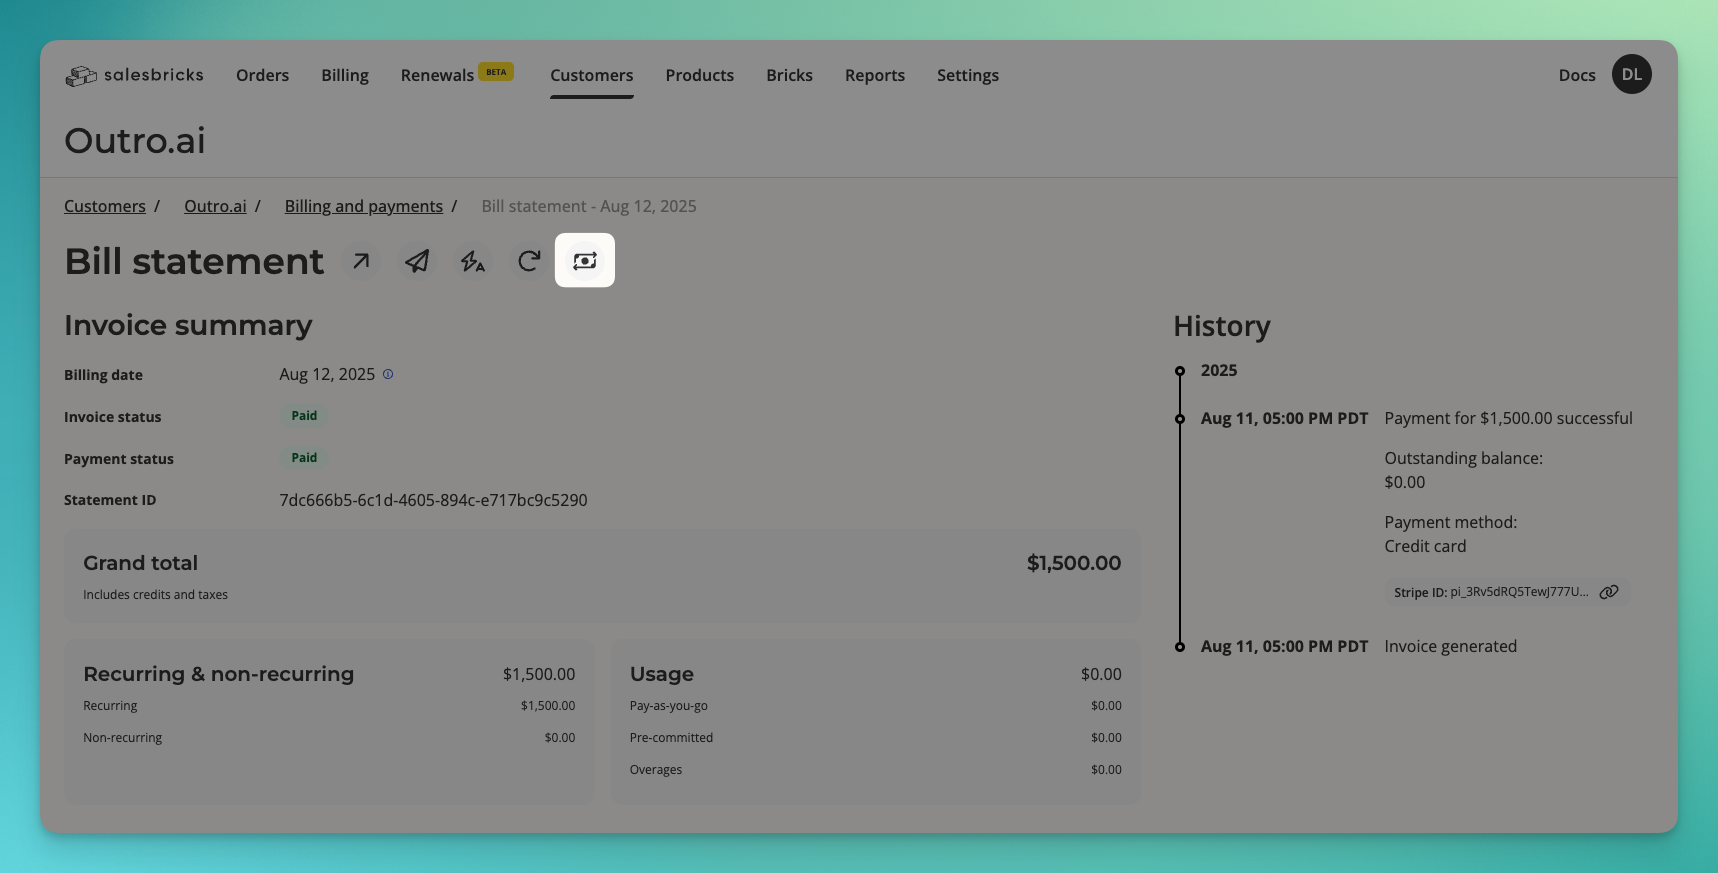This screenshot has height=873, width=1718.
Task: Return to Billing and payments breadcrumb
Action: point(364,206)
